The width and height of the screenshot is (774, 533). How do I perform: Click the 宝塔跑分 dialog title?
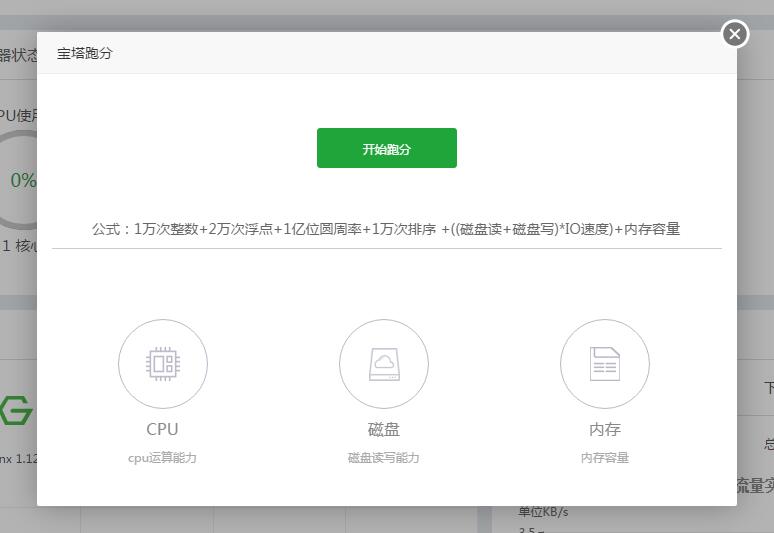click(85, 53)
